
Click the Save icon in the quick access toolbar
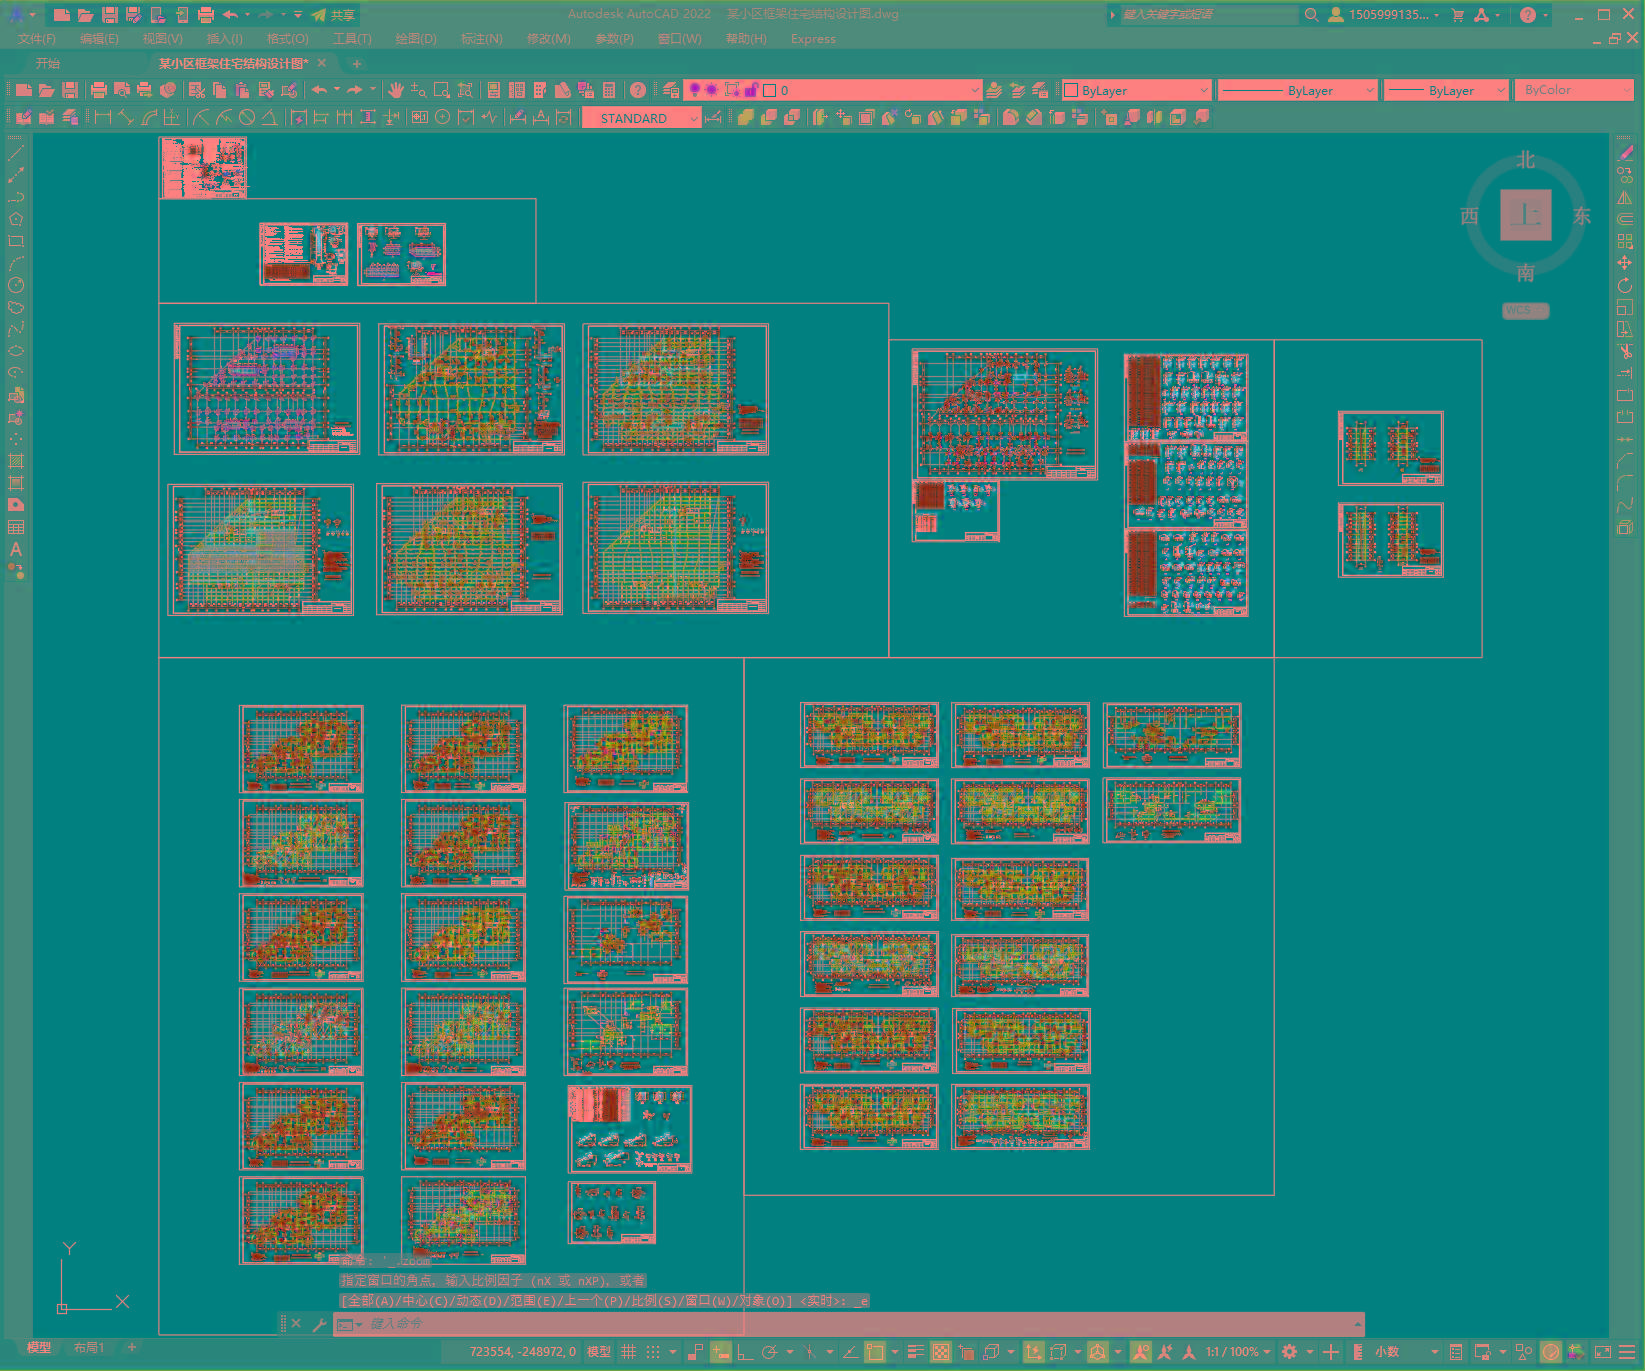(110, 15)
